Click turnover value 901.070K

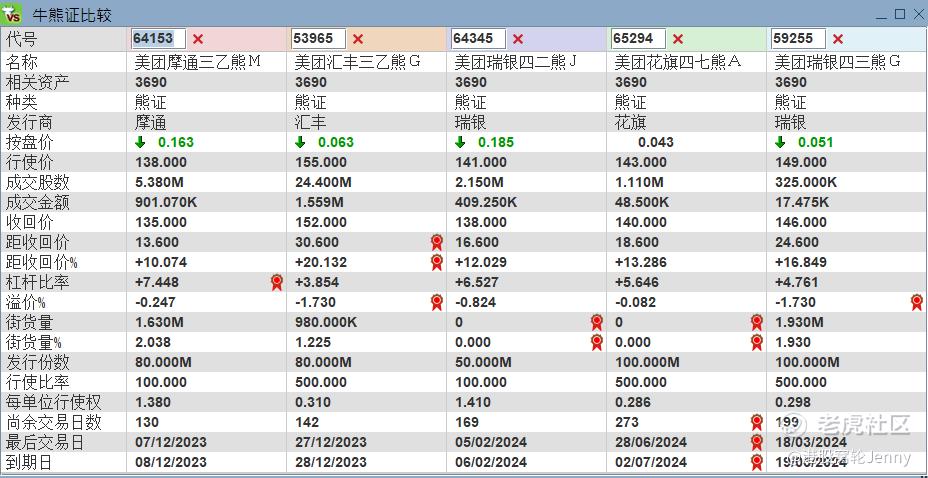[x=166, y=202]
